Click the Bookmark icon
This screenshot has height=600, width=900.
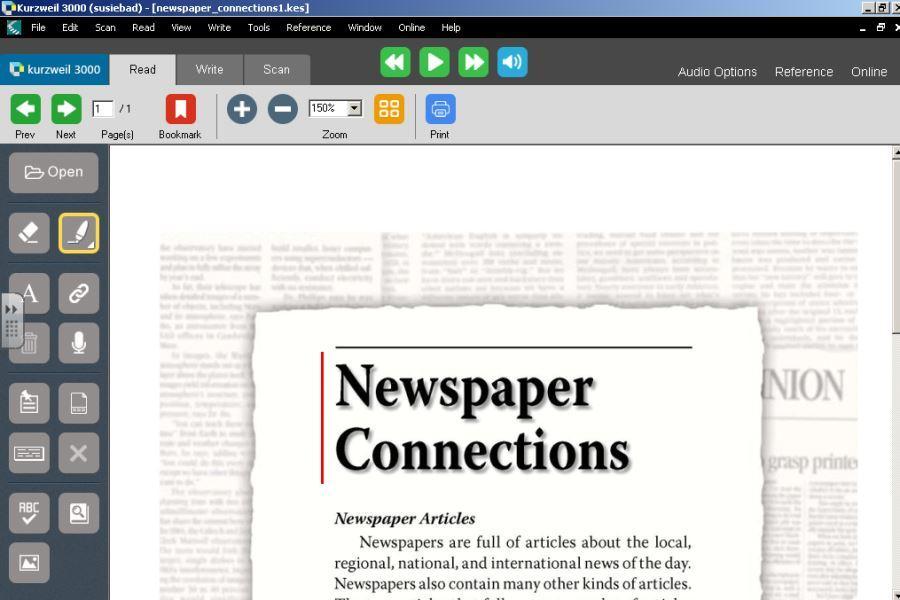[180, 109]
